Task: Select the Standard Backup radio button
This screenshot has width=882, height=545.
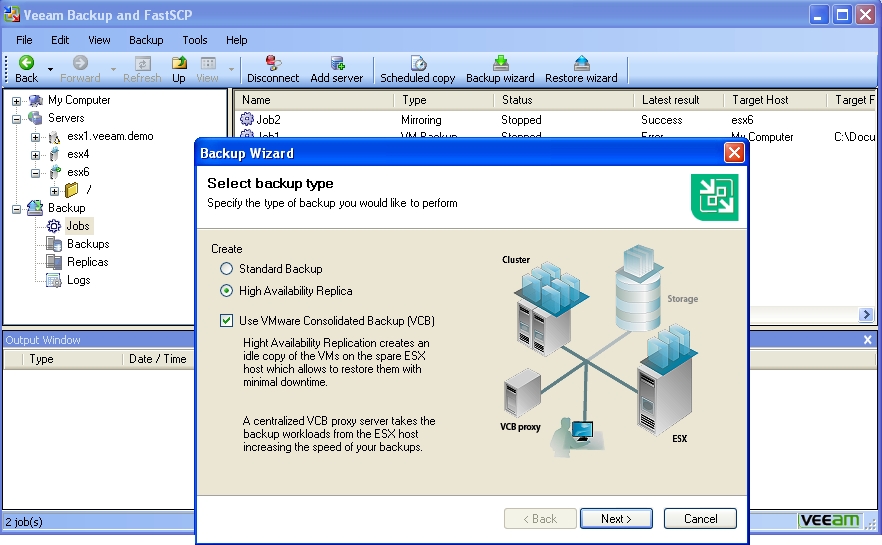Action: pos(226,269)
